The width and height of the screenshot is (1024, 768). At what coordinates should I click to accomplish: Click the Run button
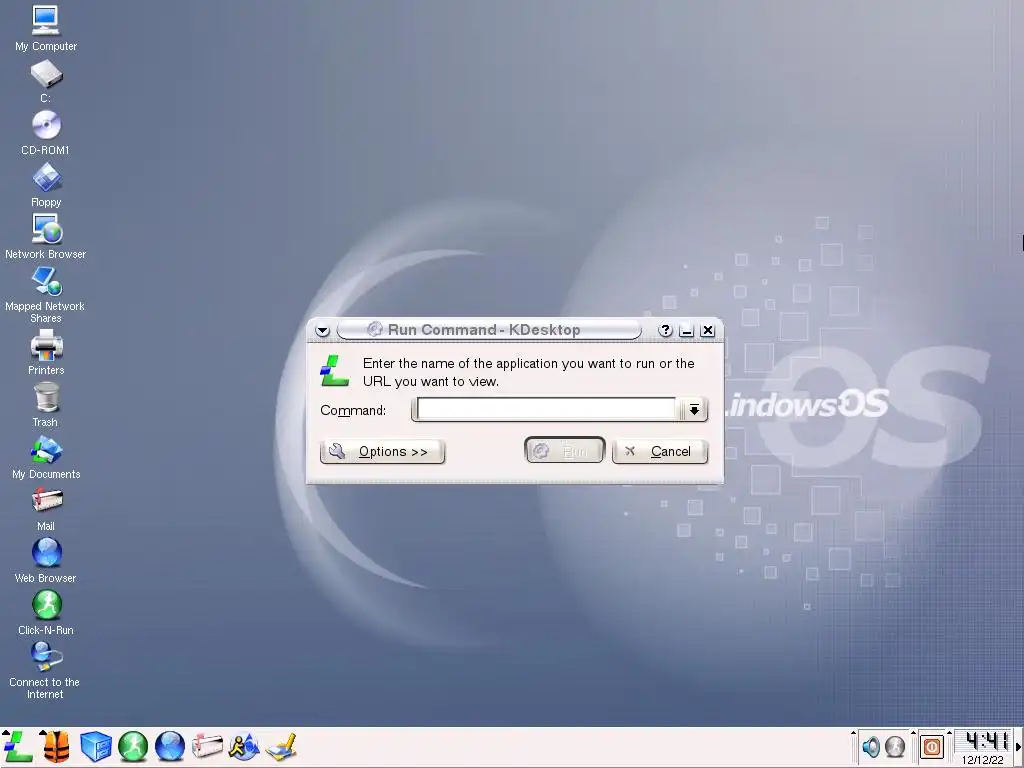coord(565,451)
